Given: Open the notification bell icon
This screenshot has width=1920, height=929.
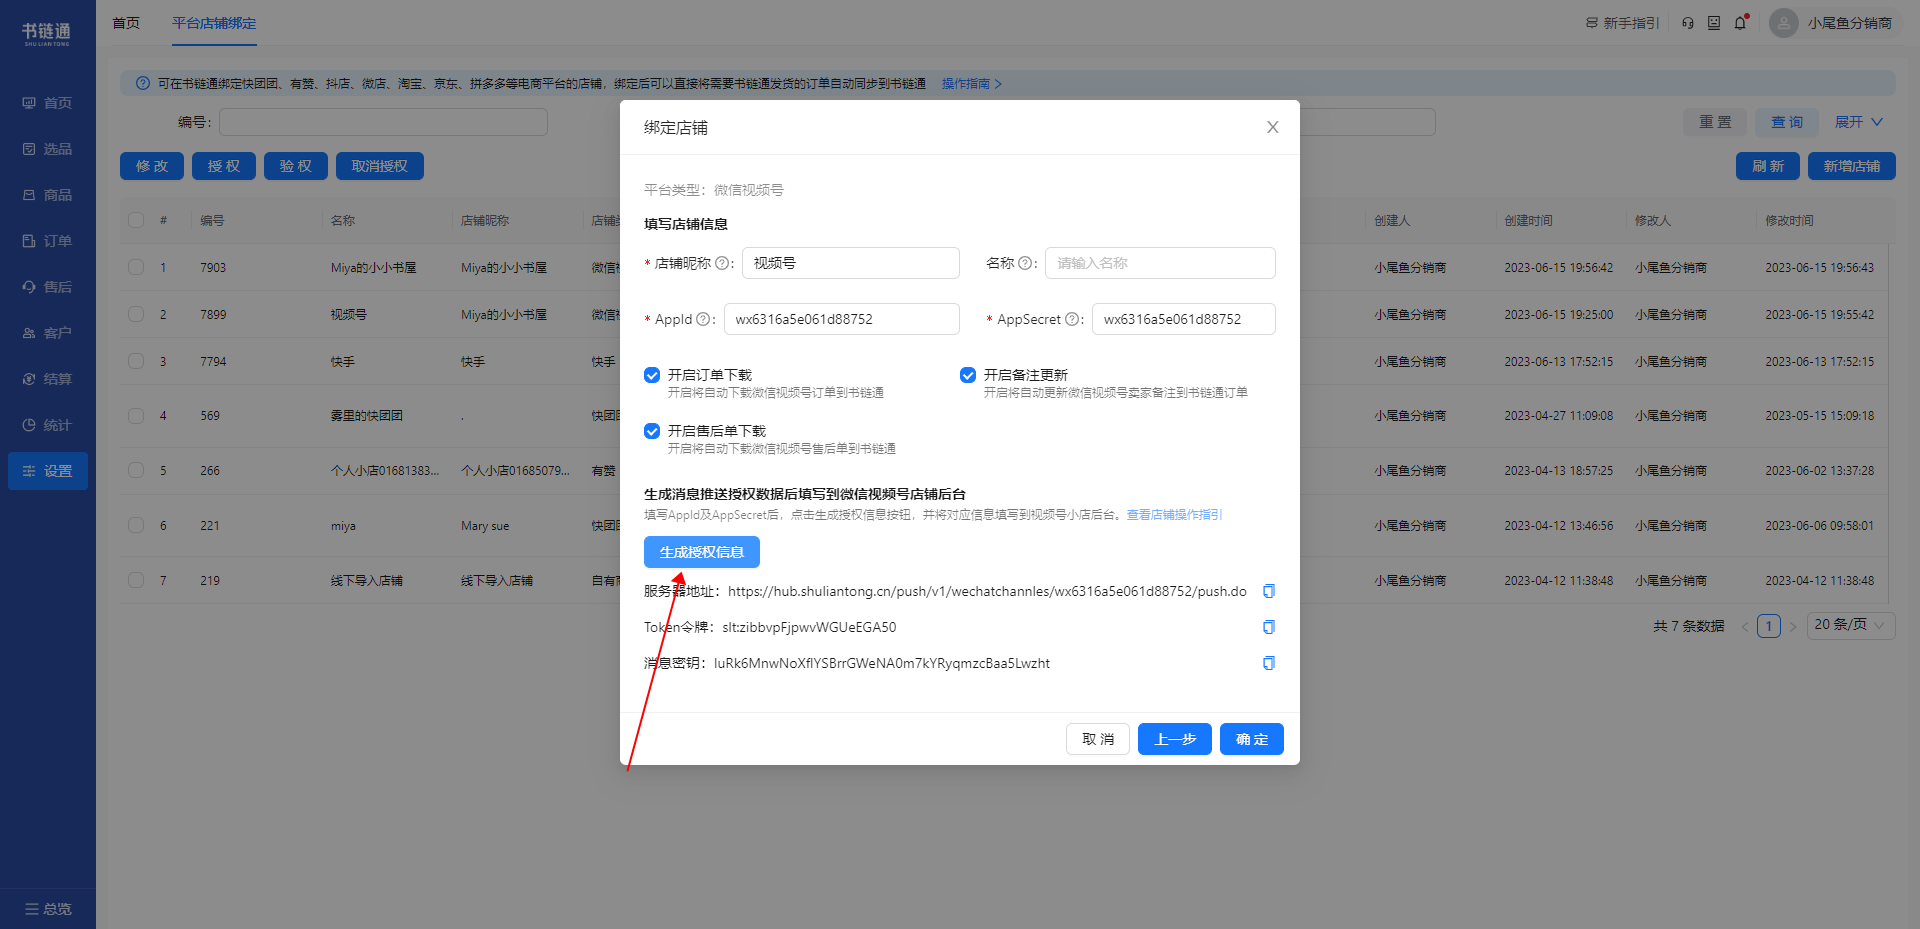Looking at the screenshot, I should [x=1741, y=22].
